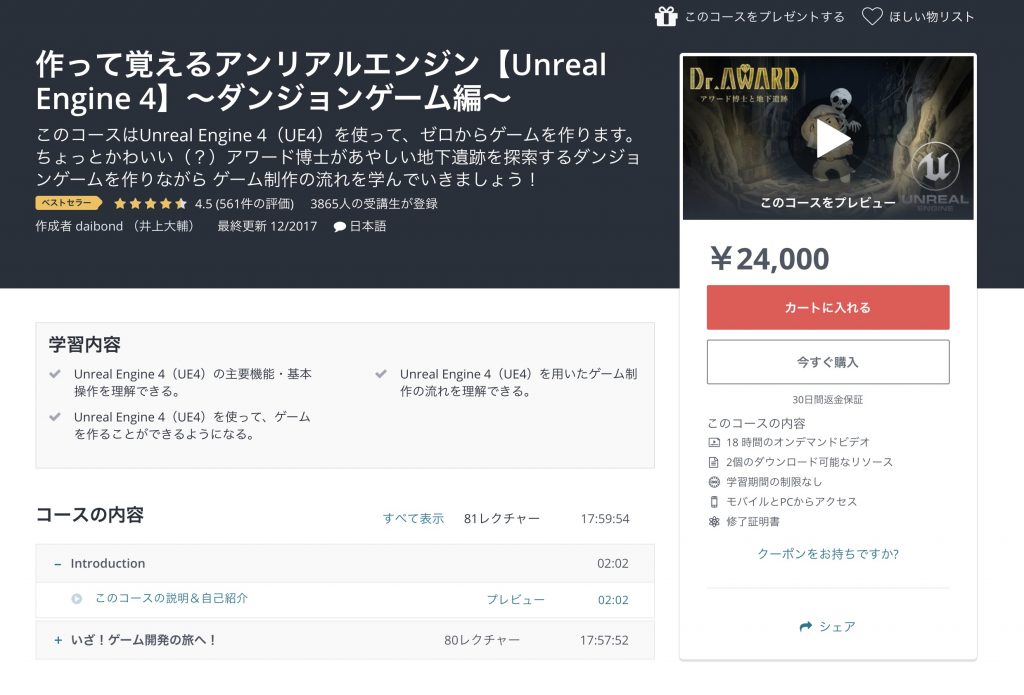1024x695 pixels.
Task: Click the document icon beside 2個のダウンロード可能なリソース
Action: click(714, 462)
